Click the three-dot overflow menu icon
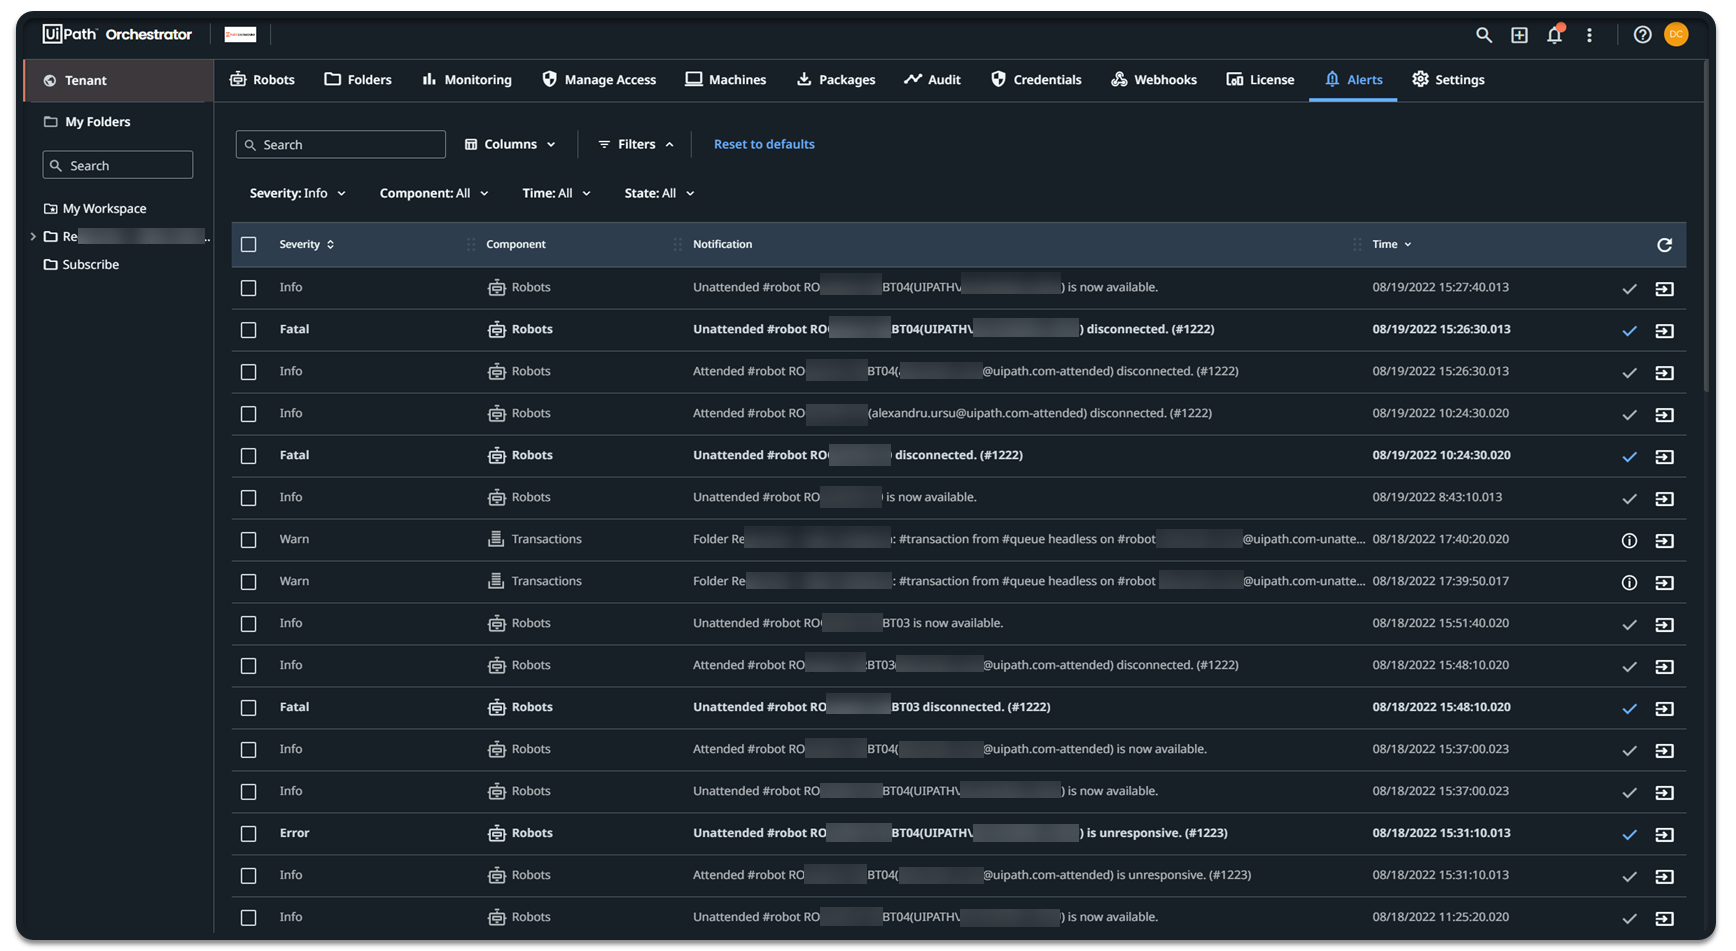 pos(1589,35)
